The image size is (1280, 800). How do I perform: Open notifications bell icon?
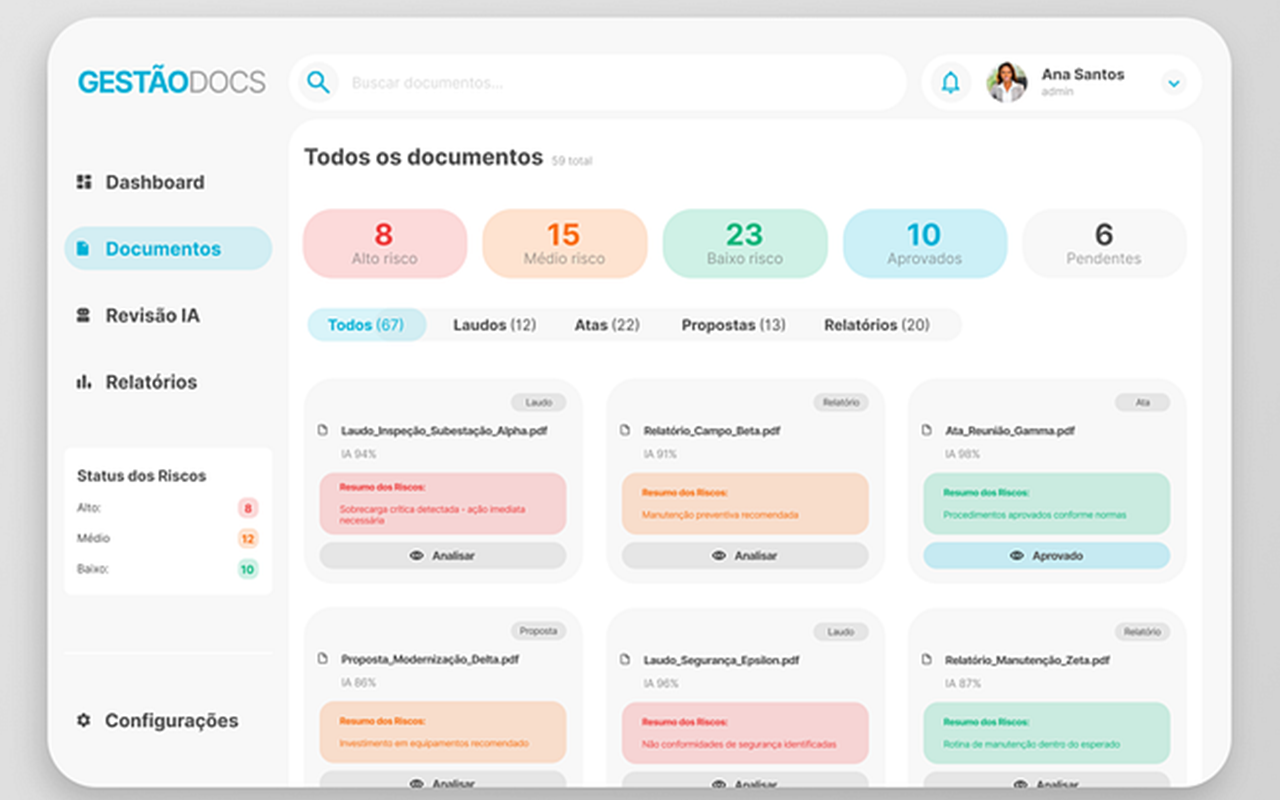click(x=950, y=83)
